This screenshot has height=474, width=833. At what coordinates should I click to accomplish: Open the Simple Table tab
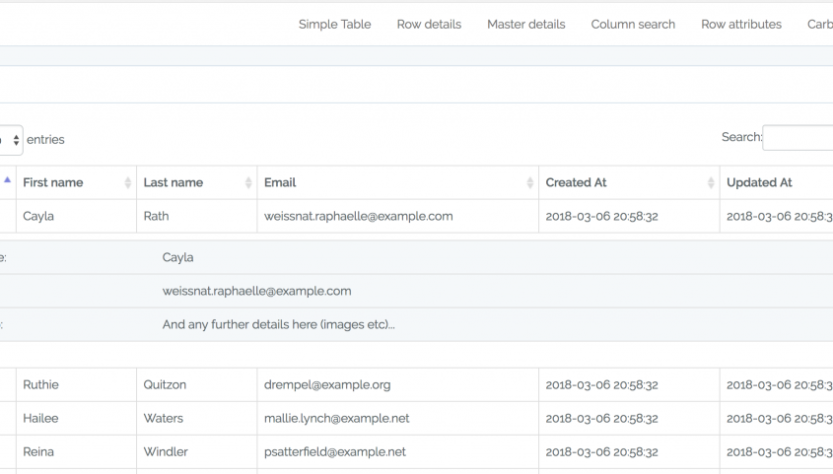click(x=335, y=24)
